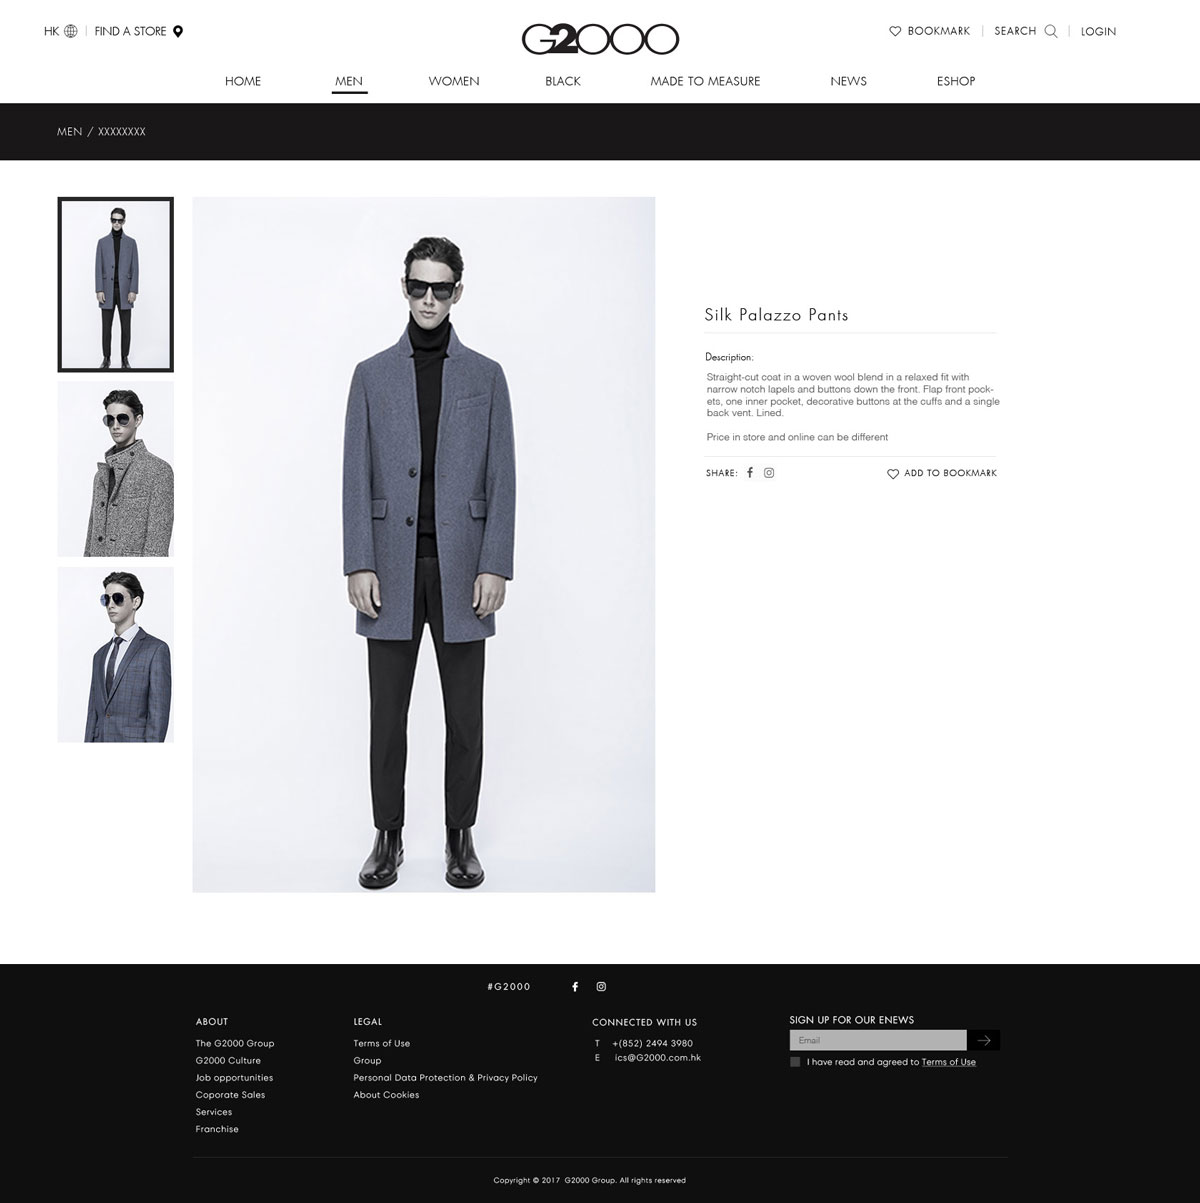This screenshot has height=1203, width=1200.
Task: Open Personal Data Protection & Privacy Policy link
Action: tap(445, 1078)
